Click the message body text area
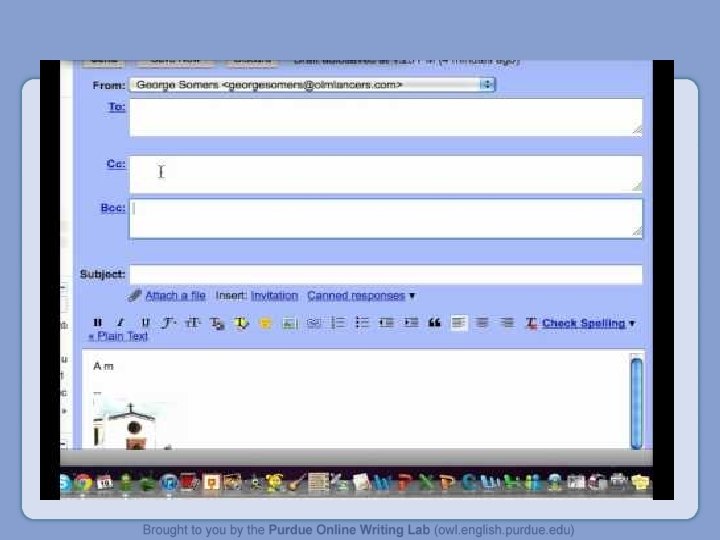The height and width of the screenshot is (540, 720). [x=356, y=399]
